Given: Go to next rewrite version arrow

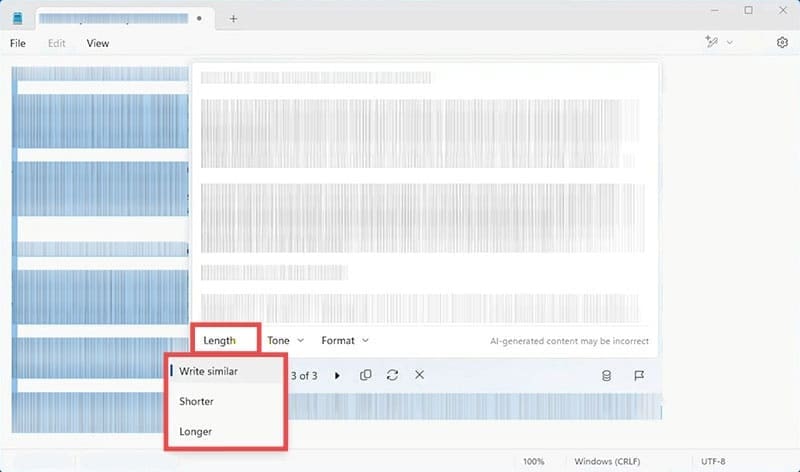Looking at the screenshot, I should (337, 376).
